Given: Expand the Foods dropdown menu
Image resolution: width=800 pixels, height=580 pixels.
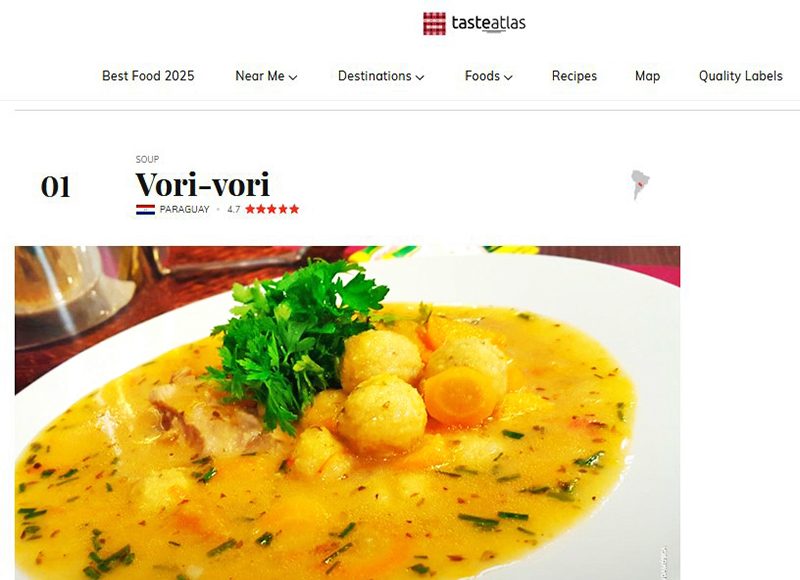Looking at the screenshot, I should point(488,76).
